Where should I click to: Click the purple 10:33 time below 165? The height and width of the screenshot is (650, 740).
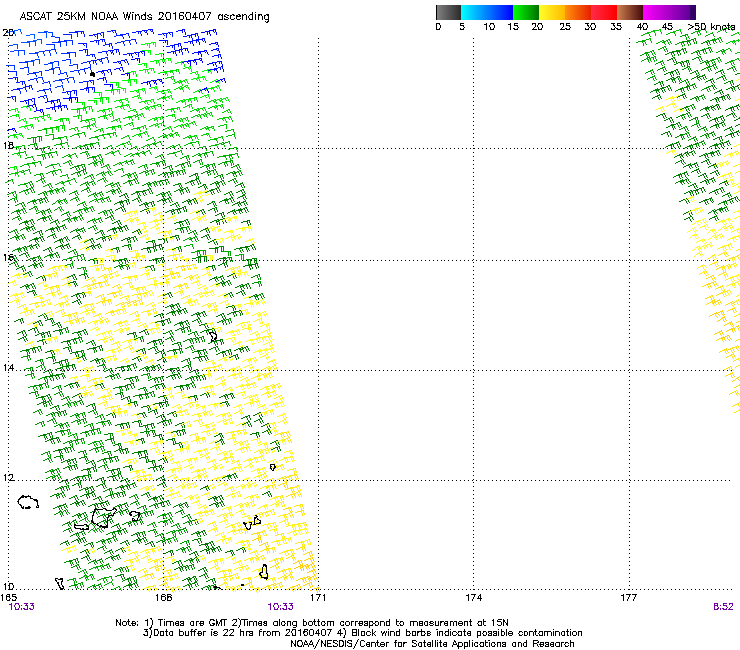tap(22, 607)
